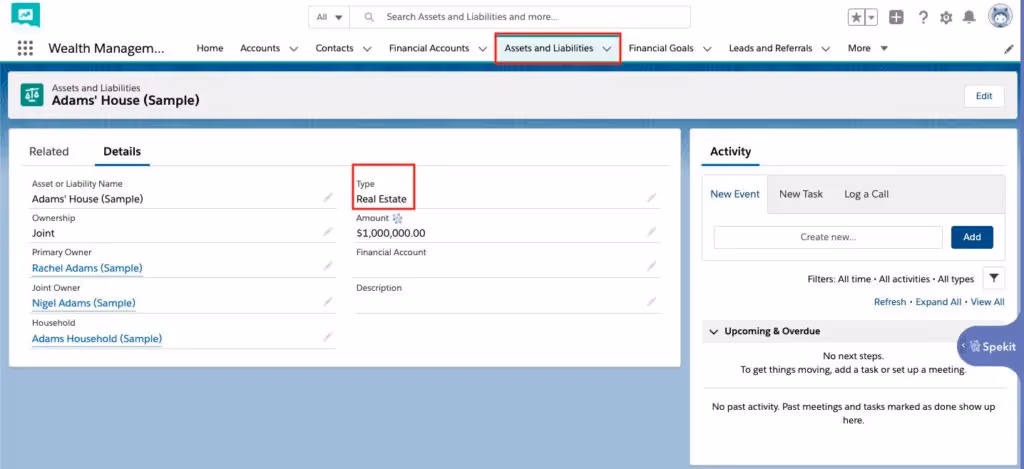Open the Accounts tab

pyautogui.click(x=260, y=48)
